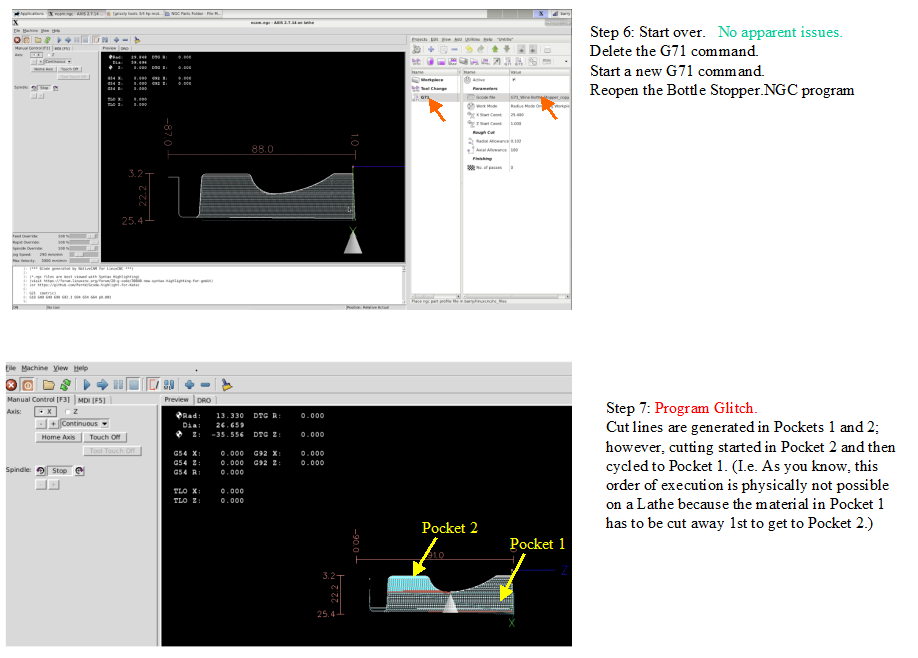
Task: Click the green reload file icon in lower toolbar
Action: (65, 384)
